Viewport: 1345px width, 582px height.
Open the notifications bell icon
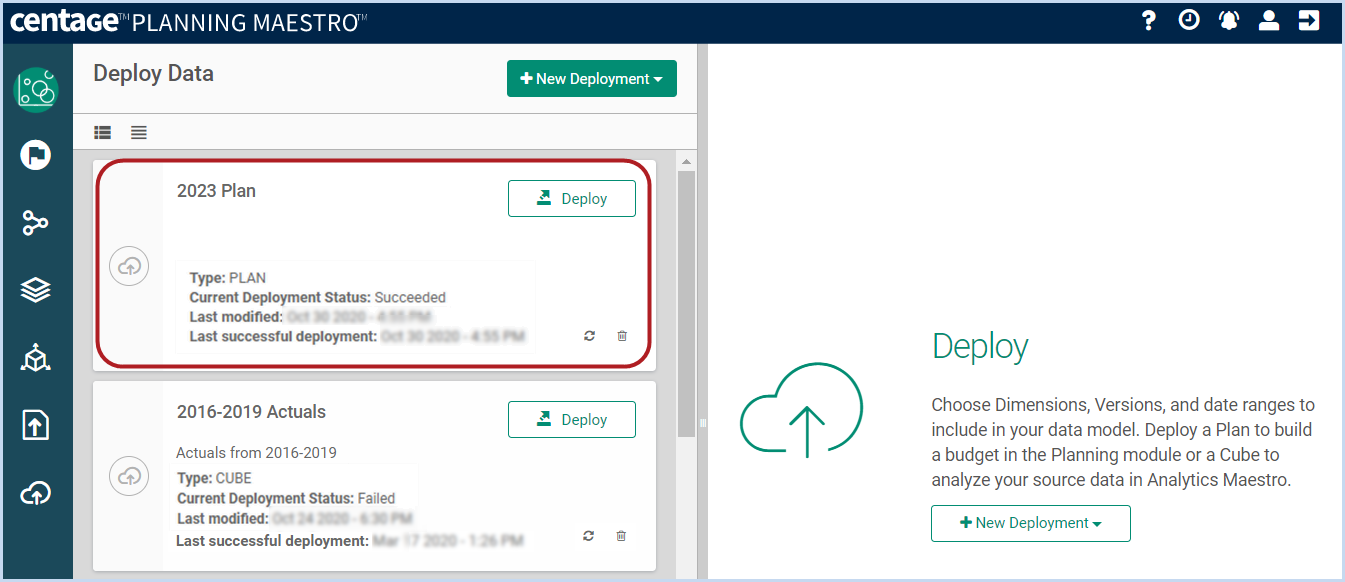point(1229,20)
